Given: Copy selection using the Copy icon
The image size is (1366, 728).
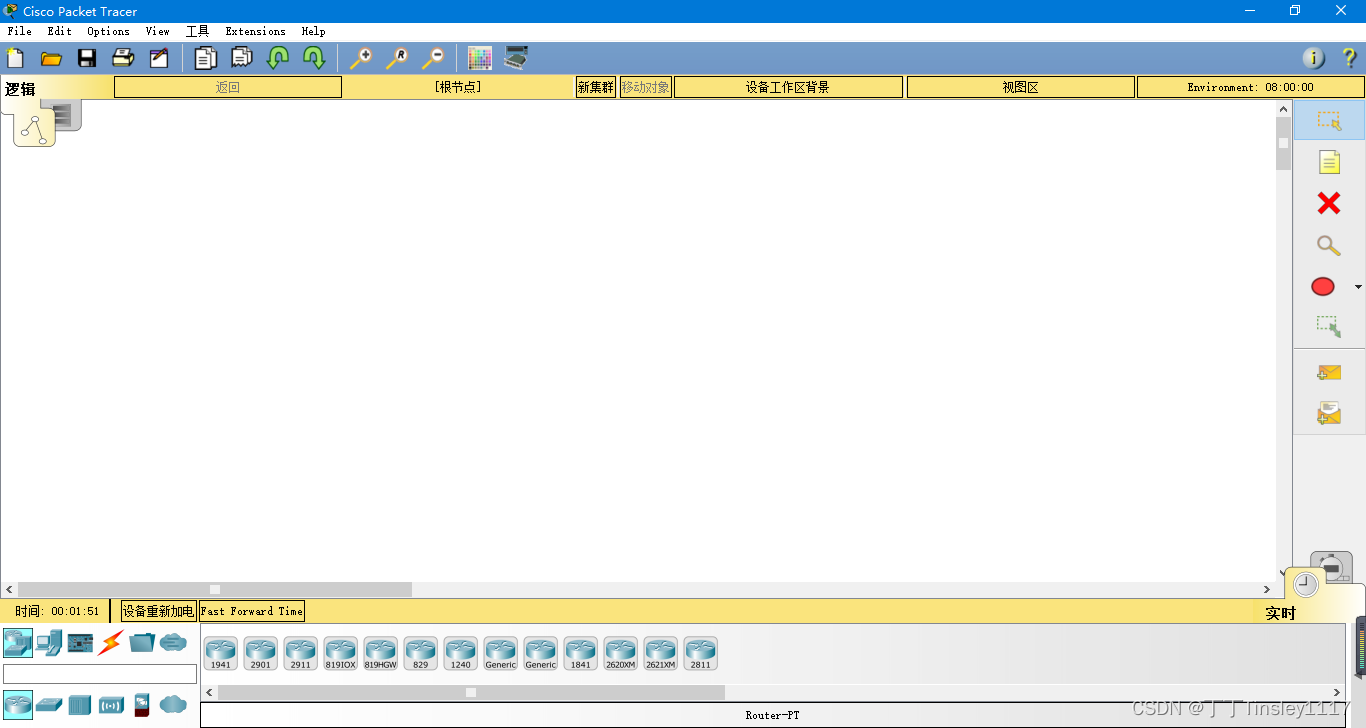Looking at the screenshot, I should pyautogui.click(x=205, y=58).
